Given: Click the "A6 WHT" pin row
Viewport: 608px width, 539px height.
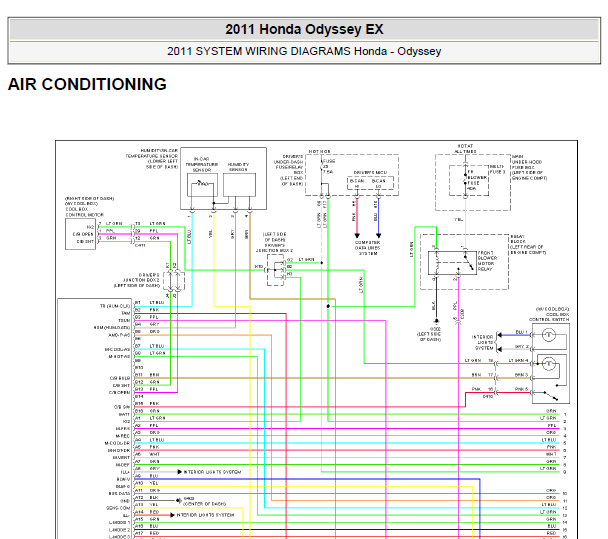Looking at the screenshot, I should 147,454.
